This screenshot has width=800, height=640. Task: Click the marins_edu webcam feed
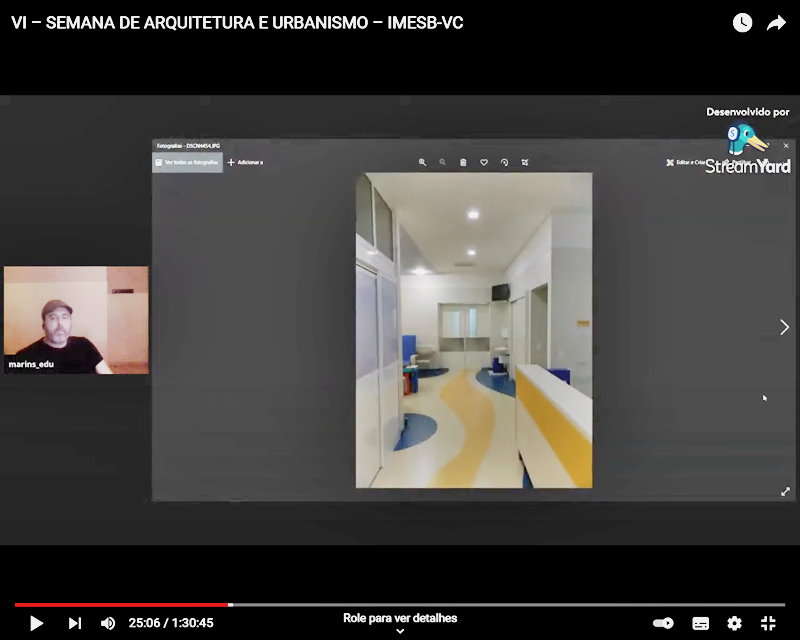[76, 320]
